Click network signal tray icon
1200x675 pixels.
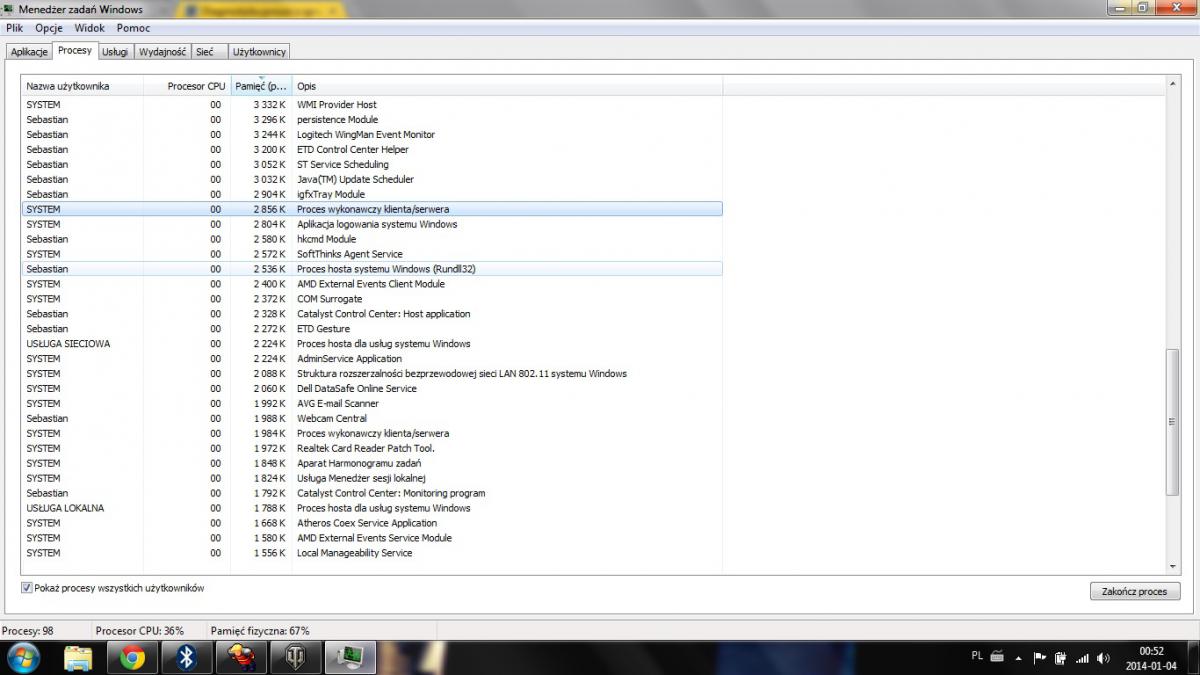1082,658
